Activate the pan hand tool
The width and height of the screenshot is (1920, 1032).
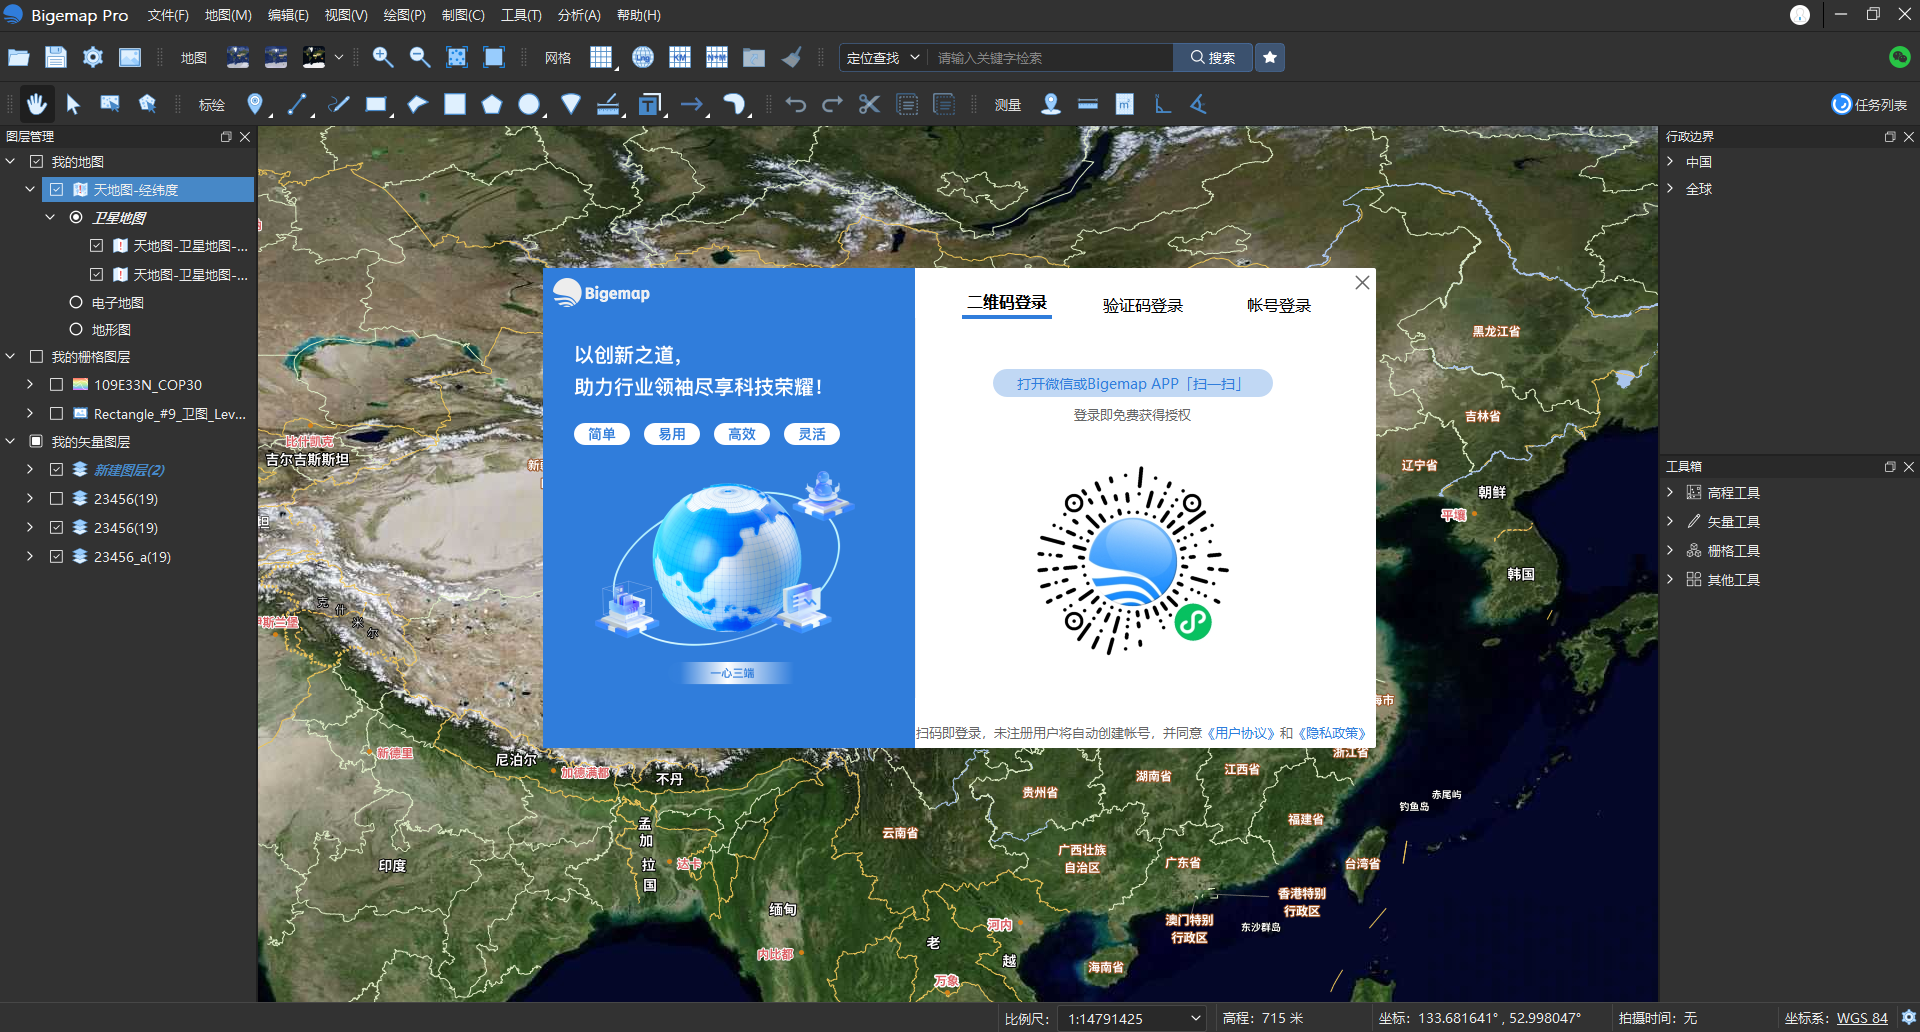pyautogui.click(x=37, y=104)
